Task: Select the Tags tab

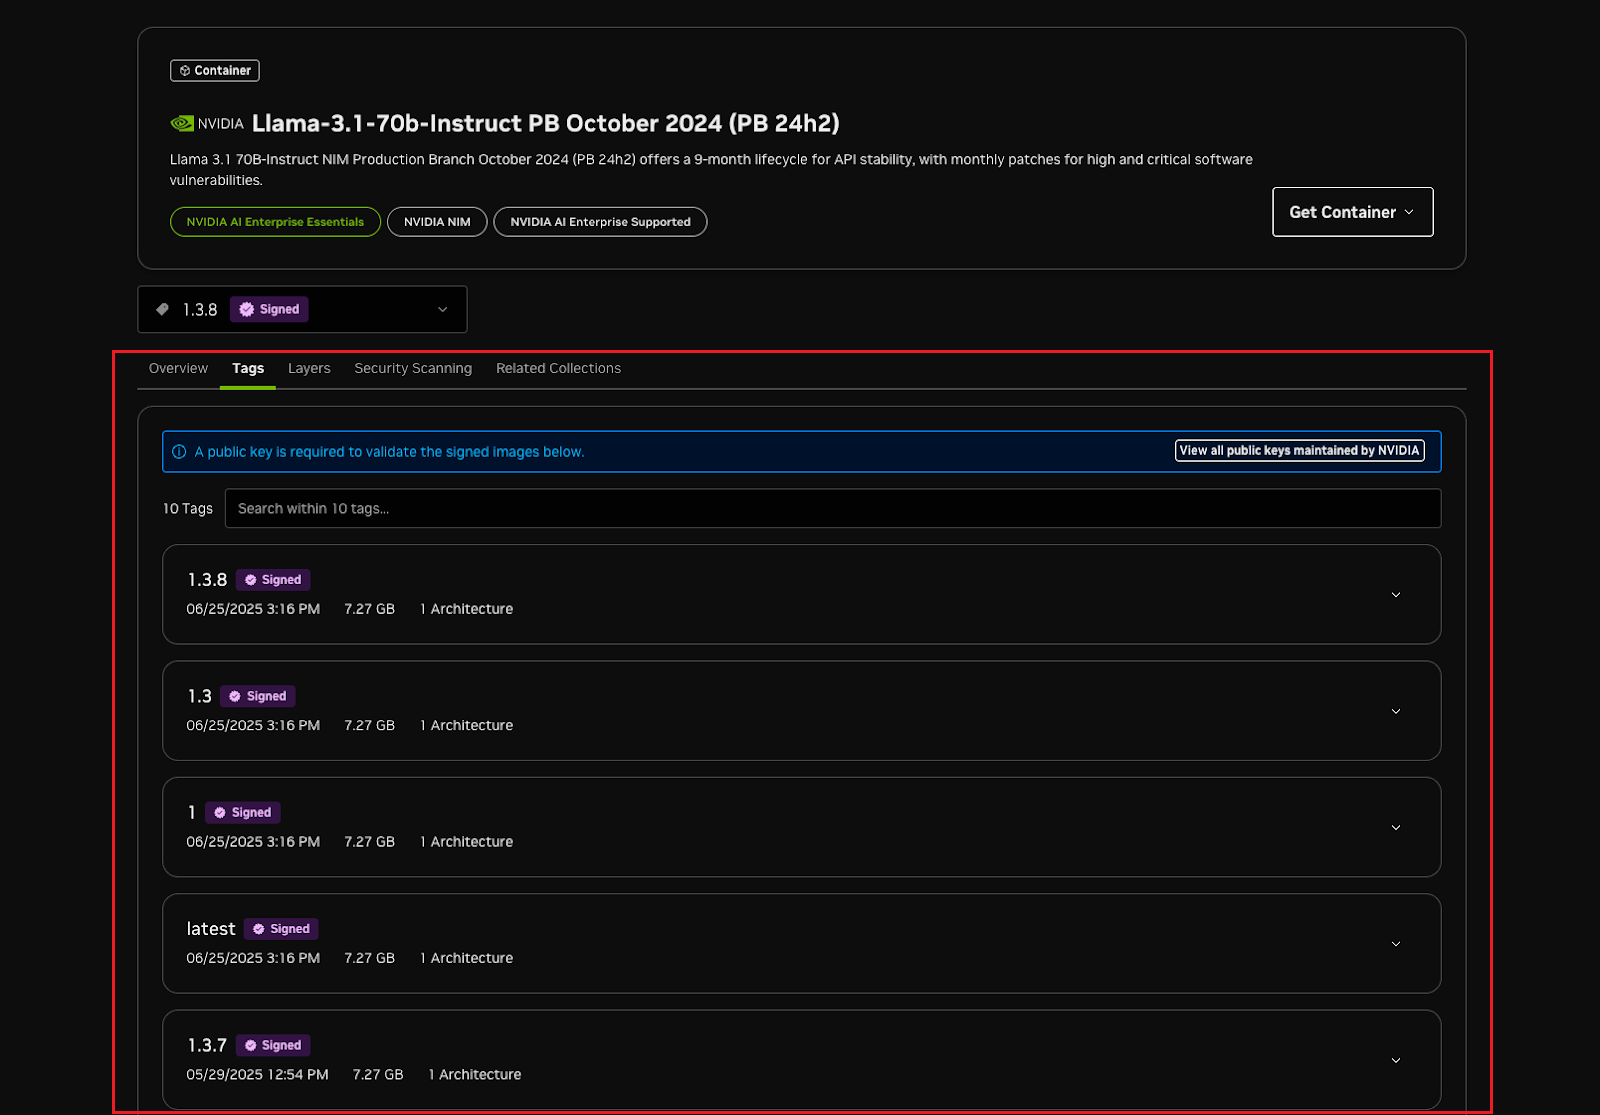Action: coord(248,368)
